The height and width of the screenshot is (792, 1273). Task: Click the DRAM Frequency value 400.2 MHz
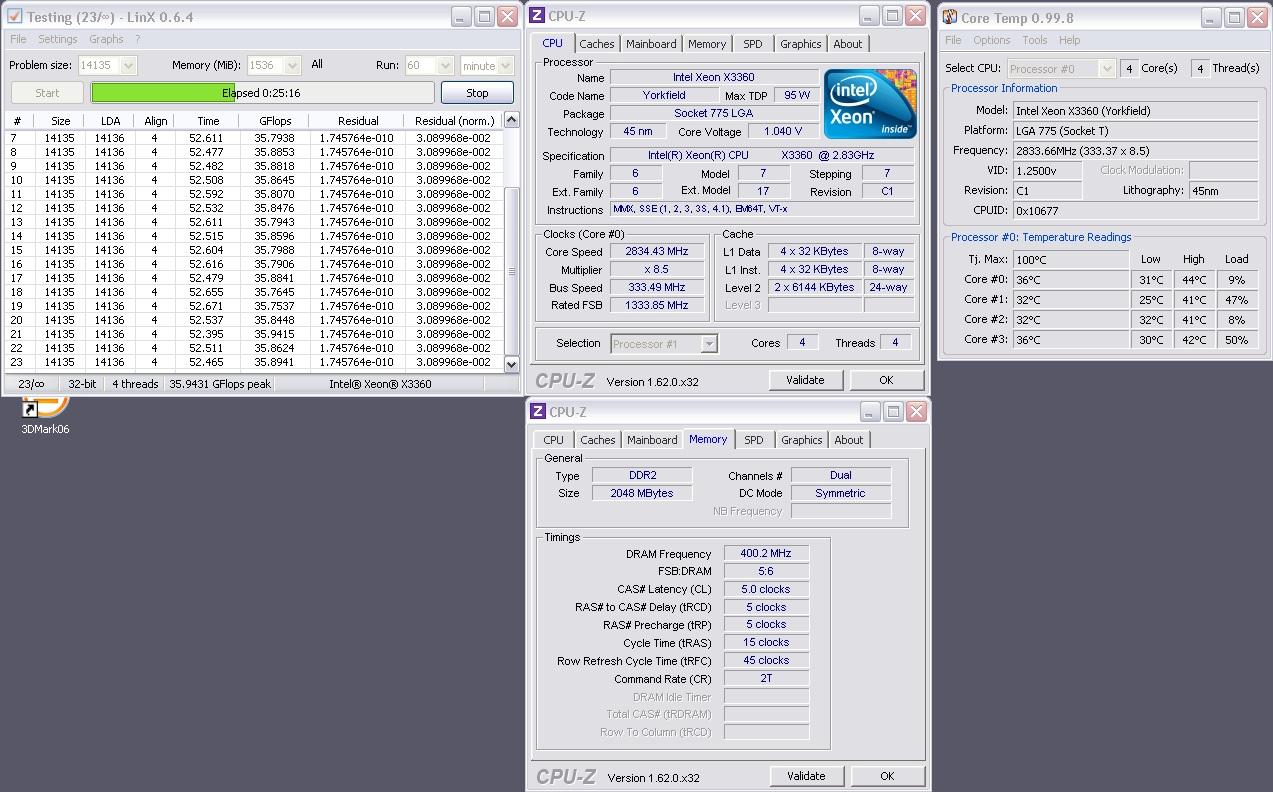(x=765, y=553)
